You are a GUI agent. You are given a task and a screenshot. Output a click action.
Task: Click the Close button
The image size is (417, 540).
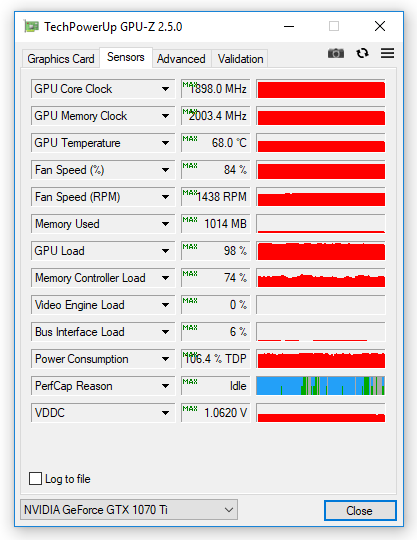point(360,510)
